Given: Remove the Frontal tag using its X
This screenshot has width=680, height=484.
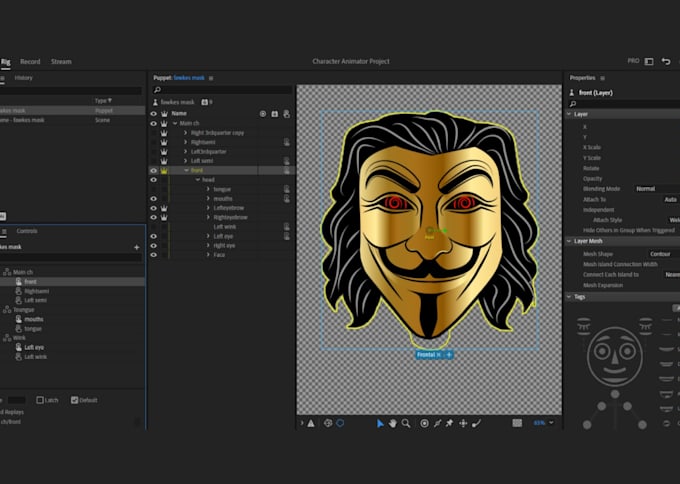Looking at the screenshot, I should (x=438, y=355).
